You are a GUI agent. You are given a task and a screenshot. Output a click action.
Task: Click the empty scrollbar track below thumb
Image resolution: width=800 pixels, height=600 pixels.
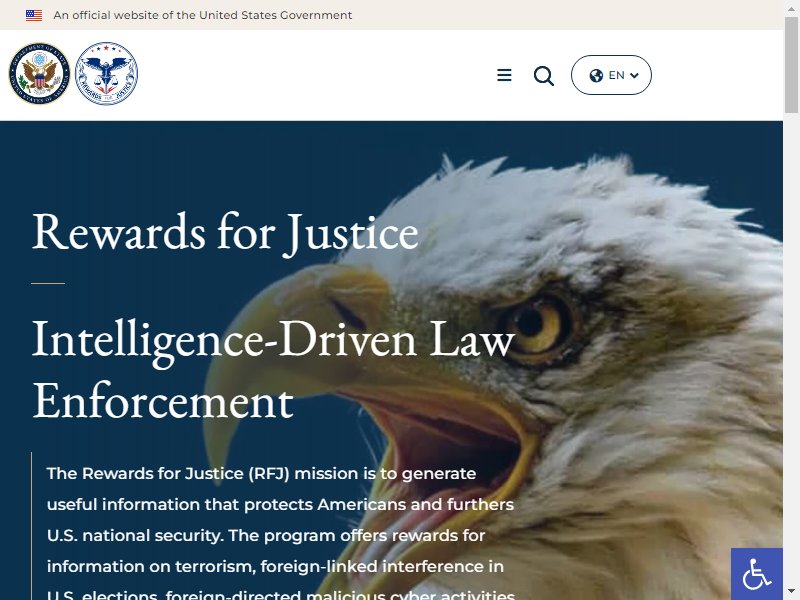(x=791, y=349)
